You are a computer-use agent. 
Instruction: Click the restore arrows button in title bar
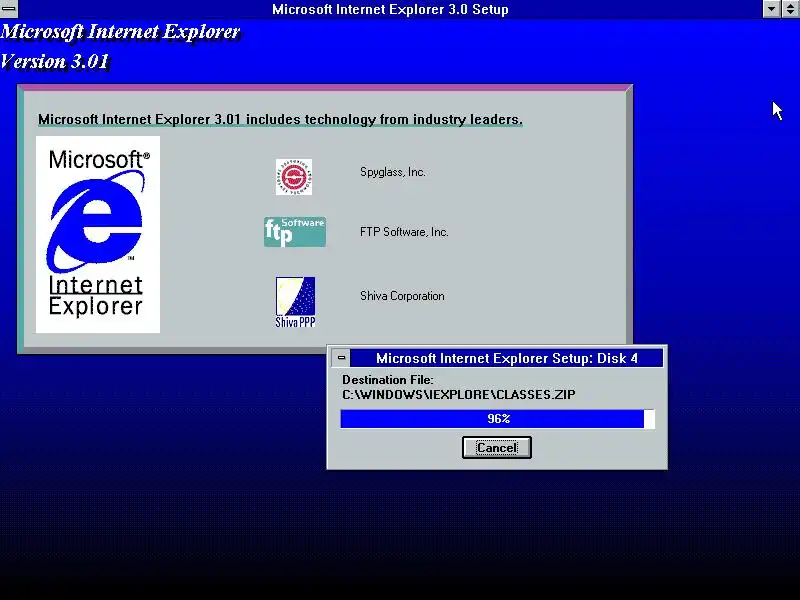point(791,9)
